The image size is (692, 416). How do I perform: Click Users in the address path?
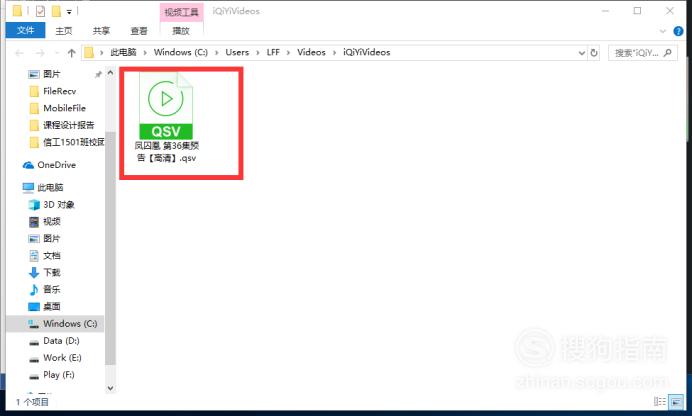click(237, 52)
